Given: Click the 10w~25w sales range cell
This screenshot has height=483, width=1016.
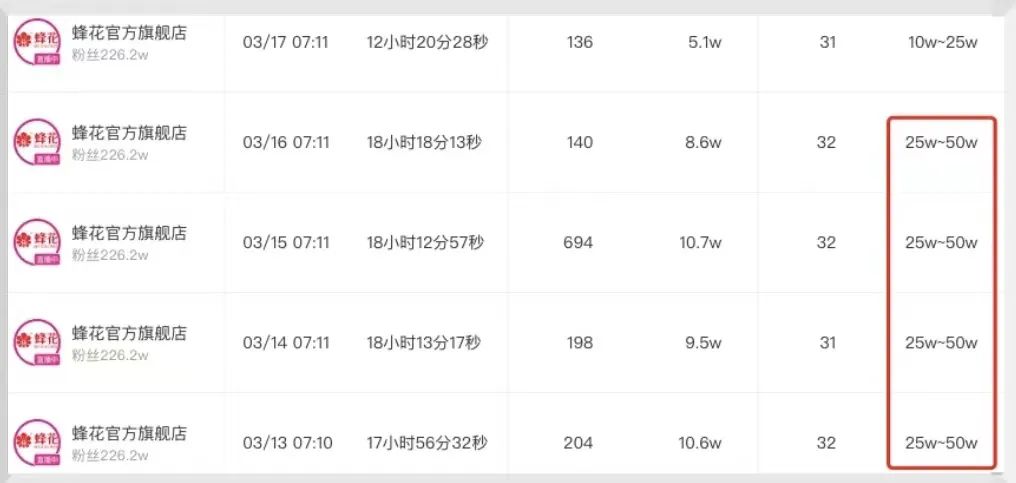Looking at the screenshot, I should [941, 42].
